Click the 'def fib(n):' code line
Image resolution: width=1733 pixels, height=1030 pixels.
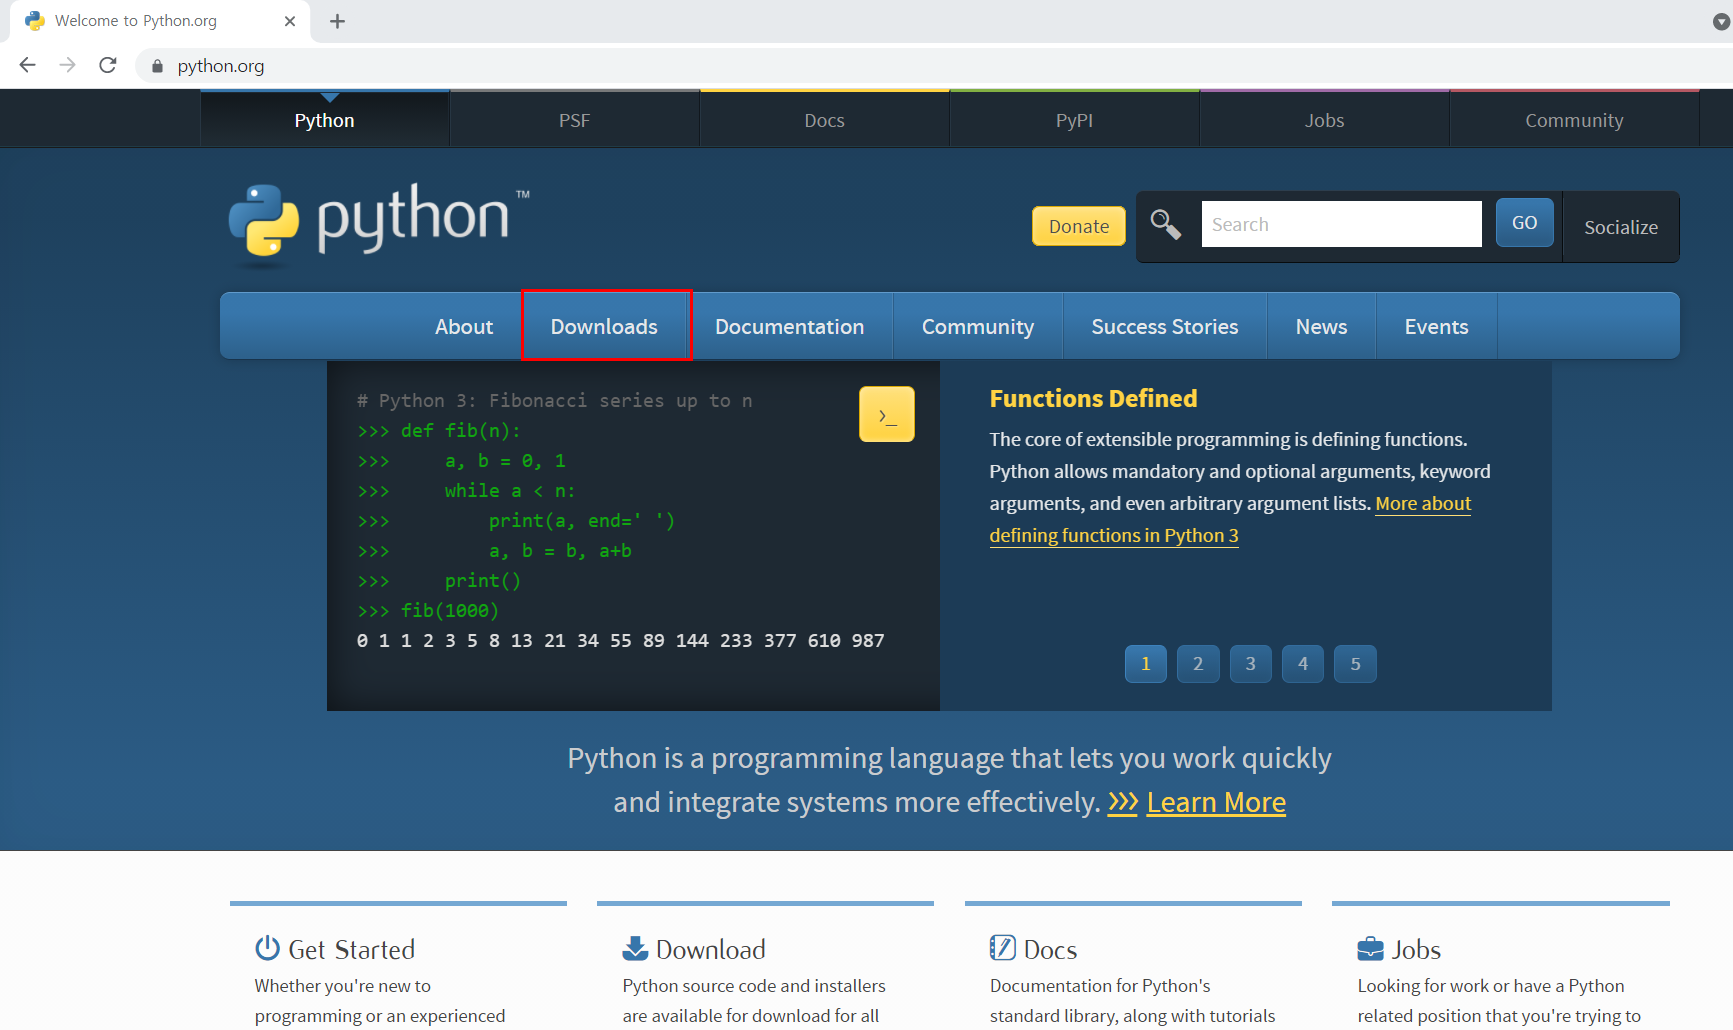(439, 431)
